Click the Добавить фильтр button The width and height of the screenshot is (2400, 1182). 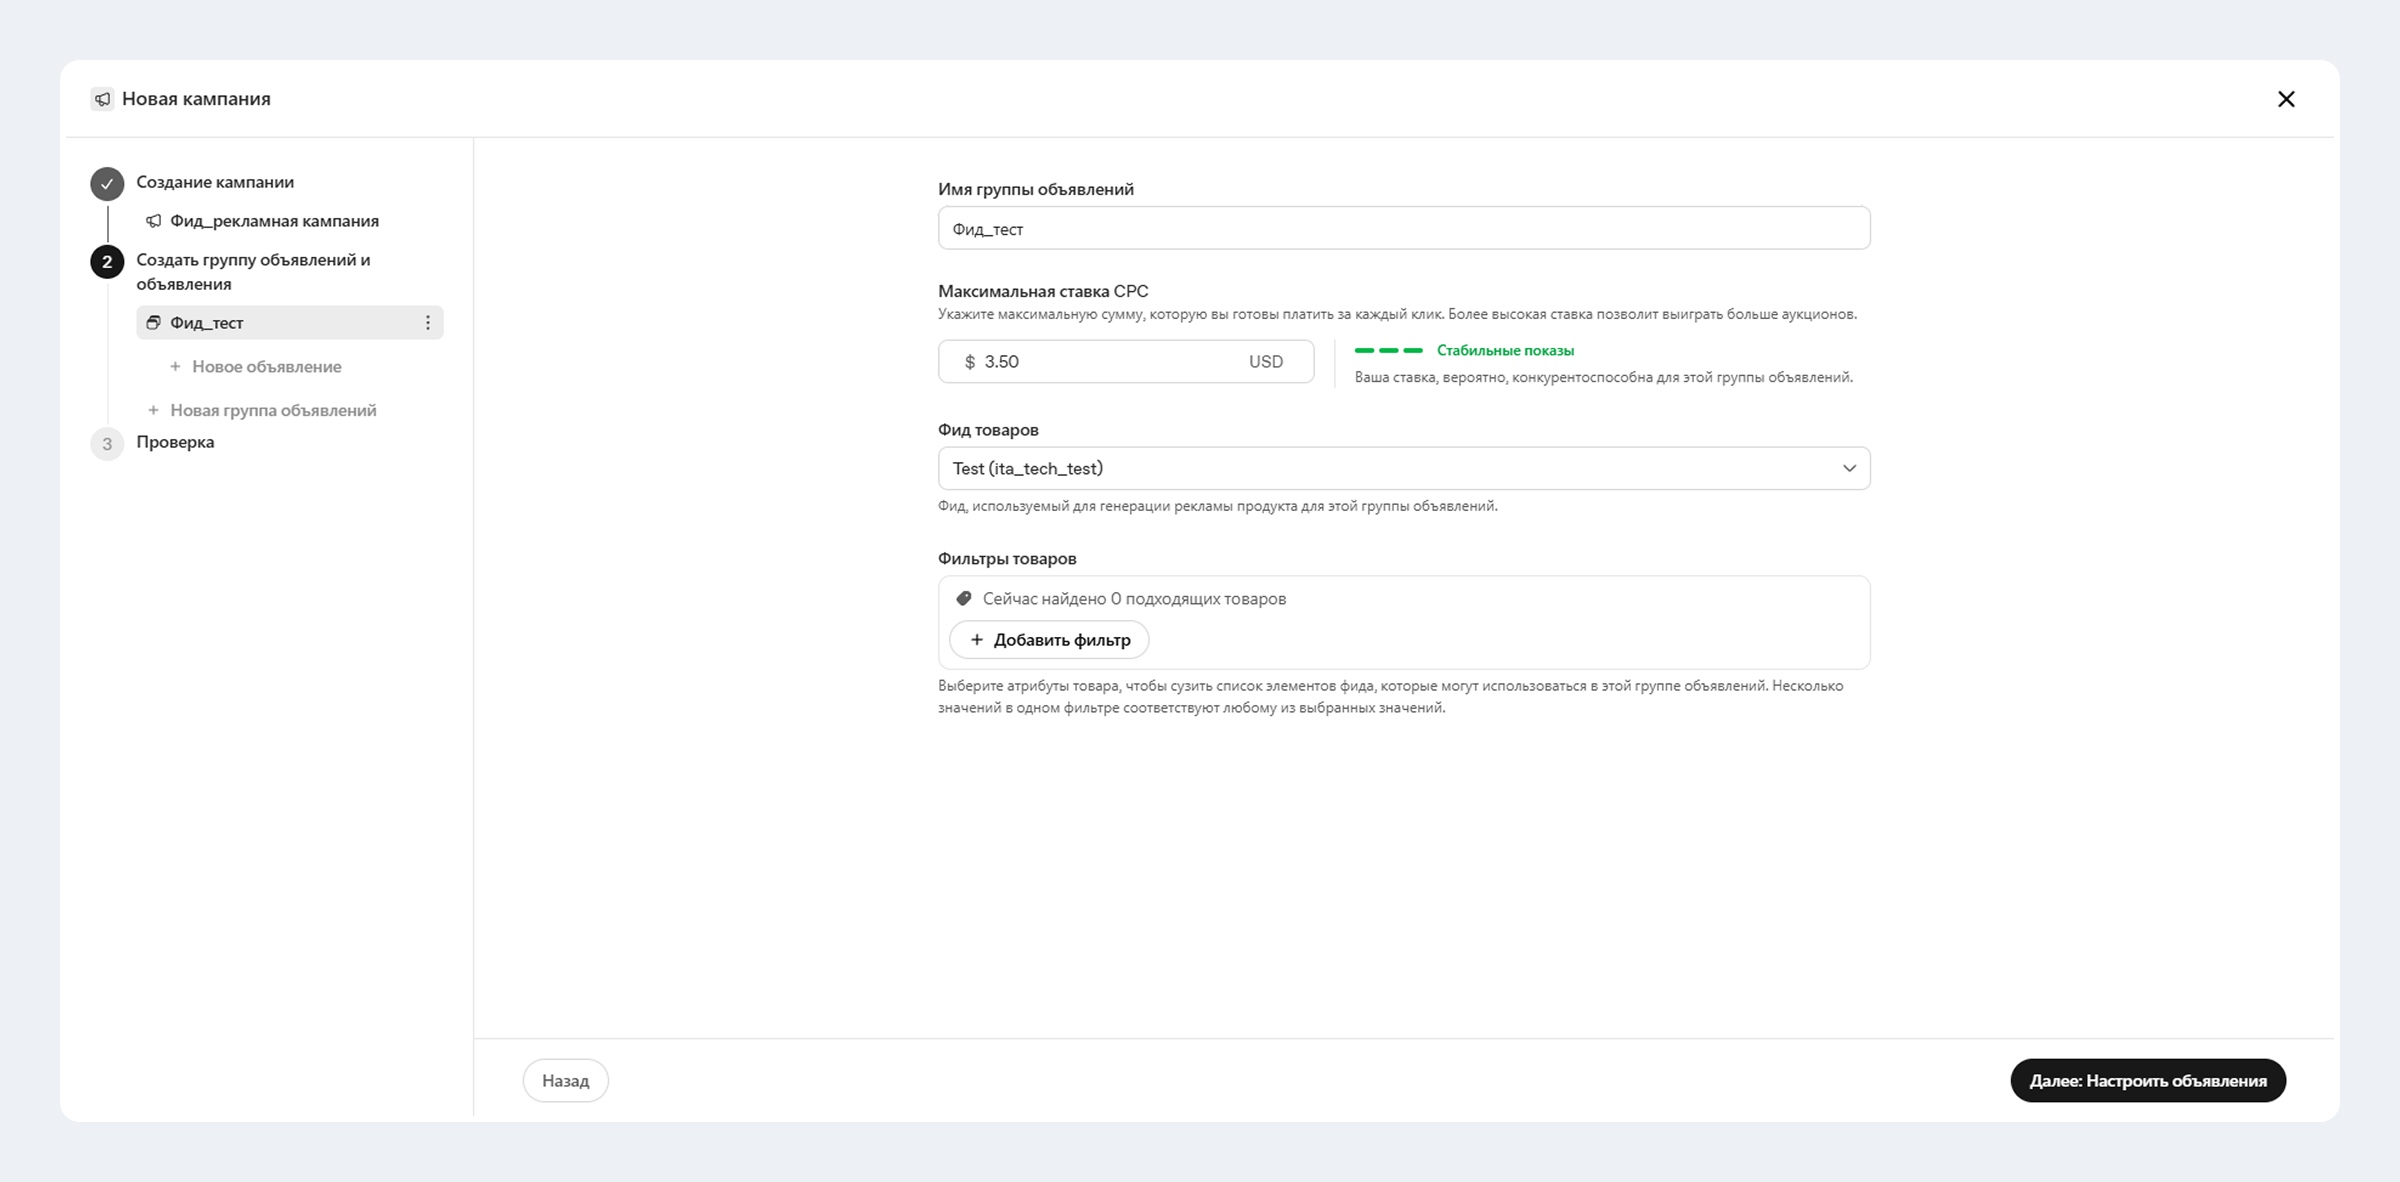pyautogui.click(x=1049, y=640)
